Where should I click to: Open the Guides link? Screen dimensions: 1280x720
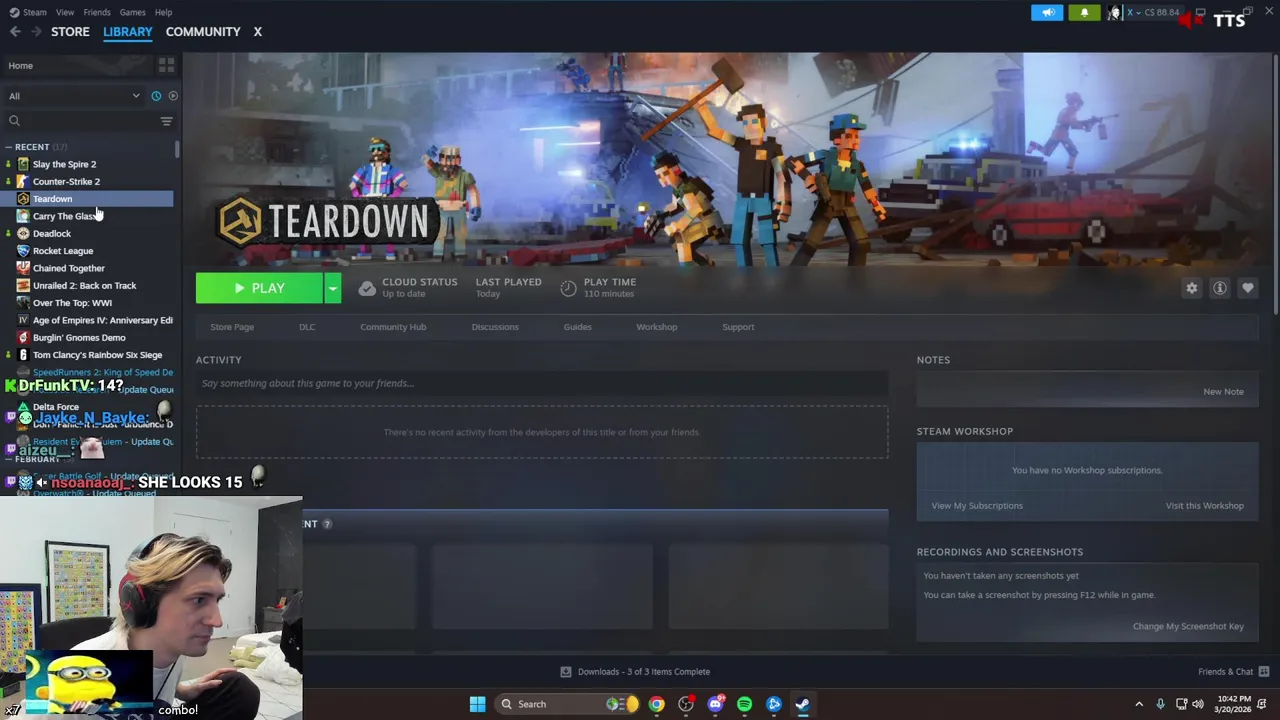[577, 327]
